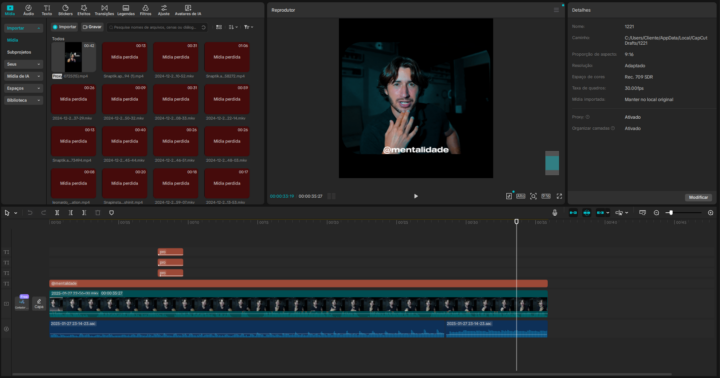This screenshot has width=720, height=378.
Task: Play the video preview
Action: (416, 196)
